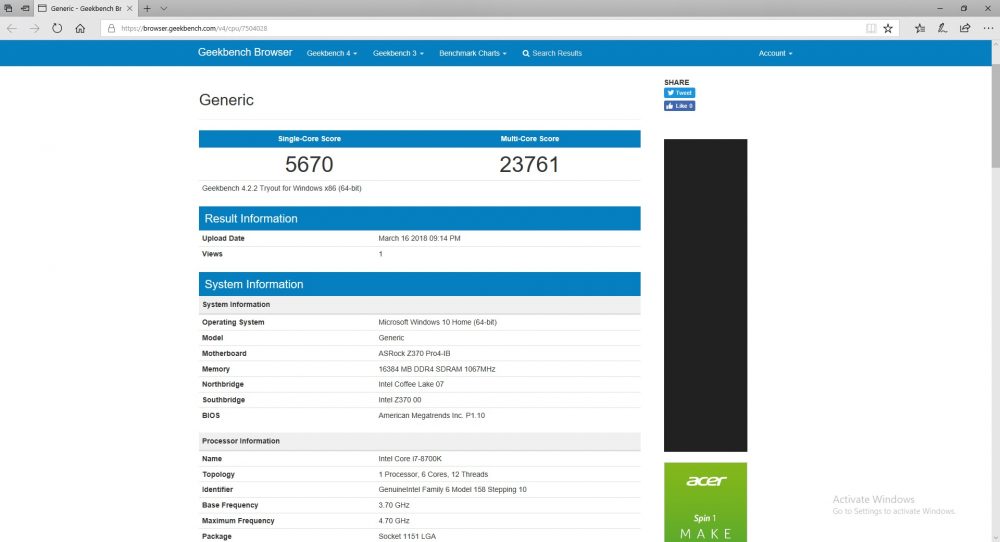The height and width of the screenshot is (542, 1000).
Task: Click the upload date March 16 2018
Action: coord(419,238)
